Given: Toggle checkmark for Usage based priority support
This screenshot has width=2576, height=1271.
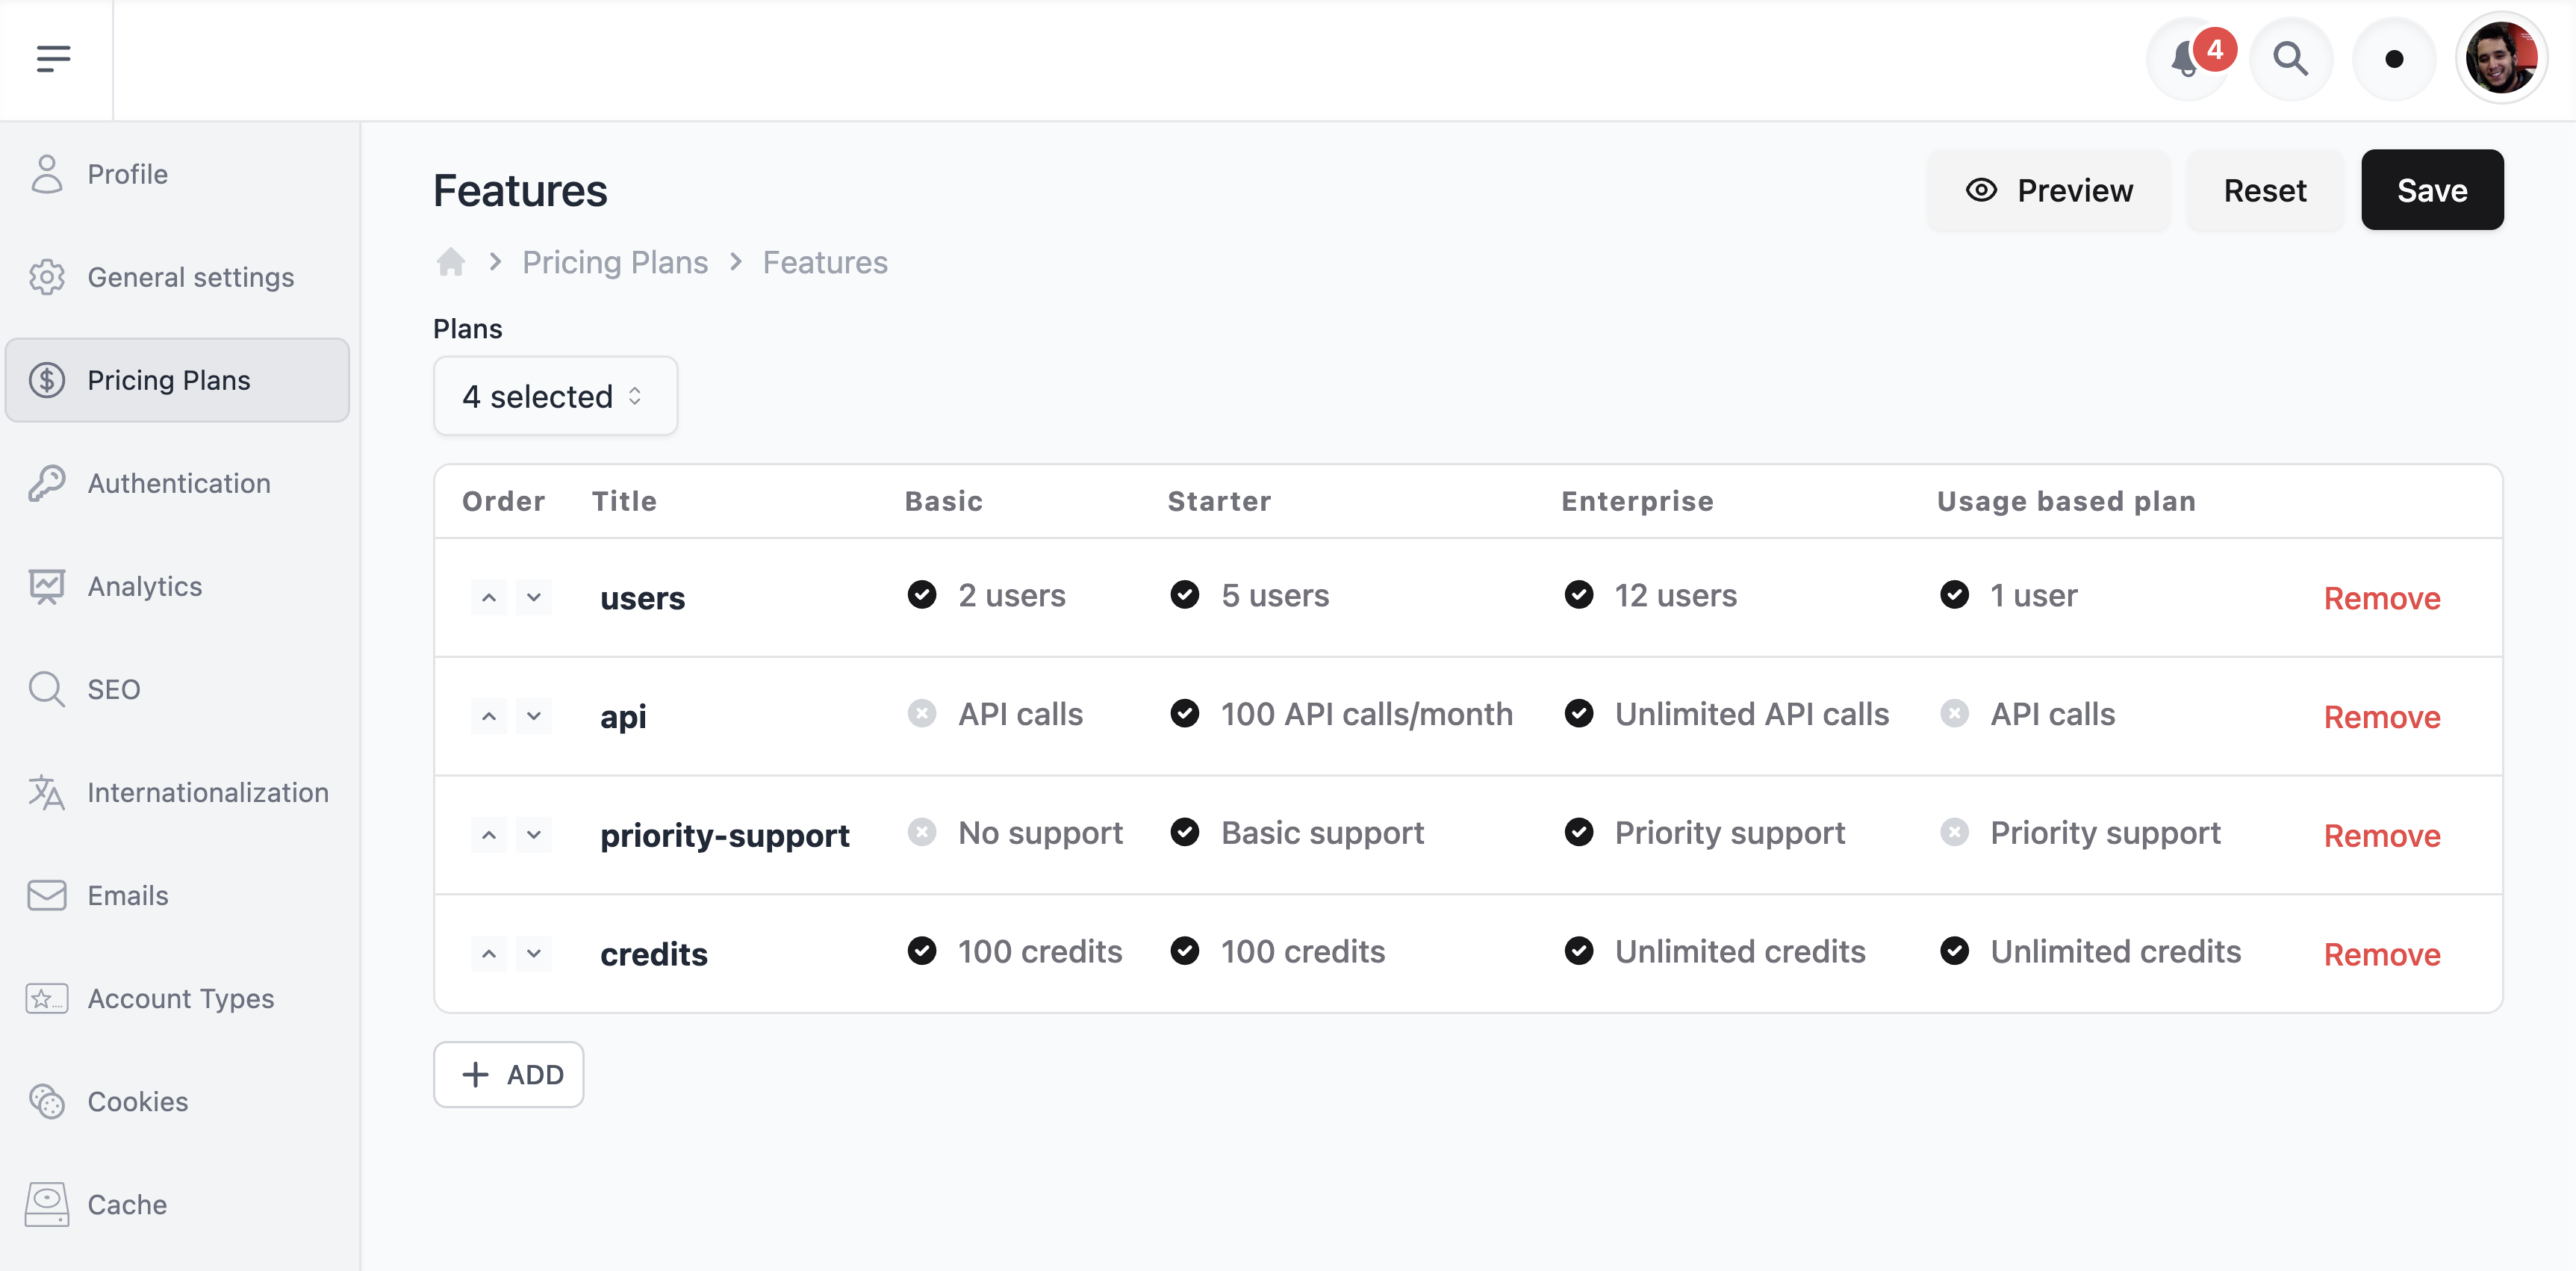Looking at the screenshot, I should coord(1959,833).
